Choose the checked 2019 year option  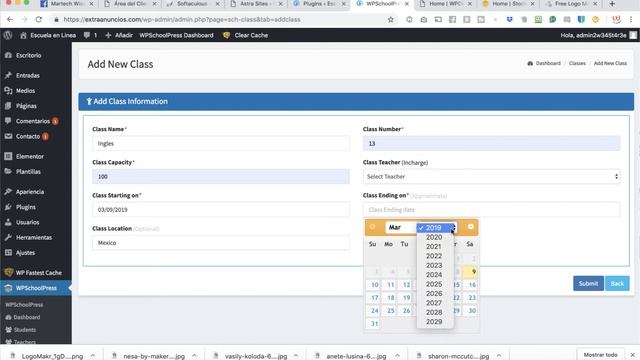[435, 228]
